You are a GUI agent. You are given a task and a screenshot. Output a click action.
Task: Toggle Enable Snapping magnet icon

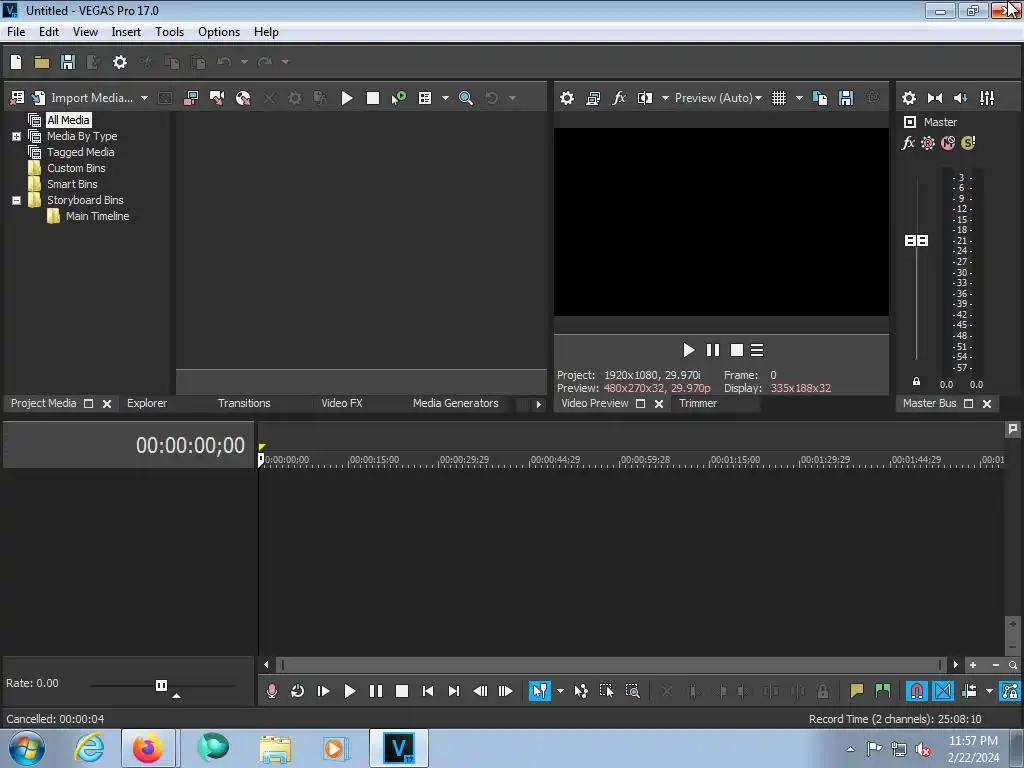pos(917,691)
